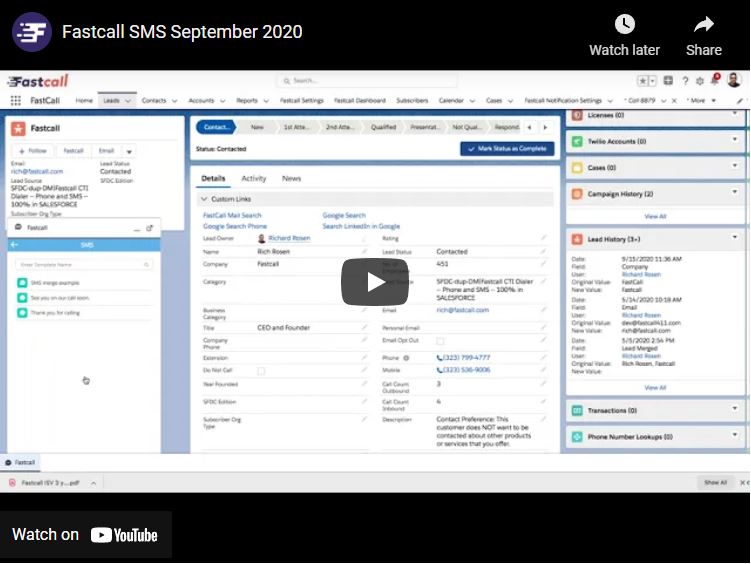Close the Call 8879 navigation tab
The width and height of the screenshot is (751, 564).
click(674, 101)
